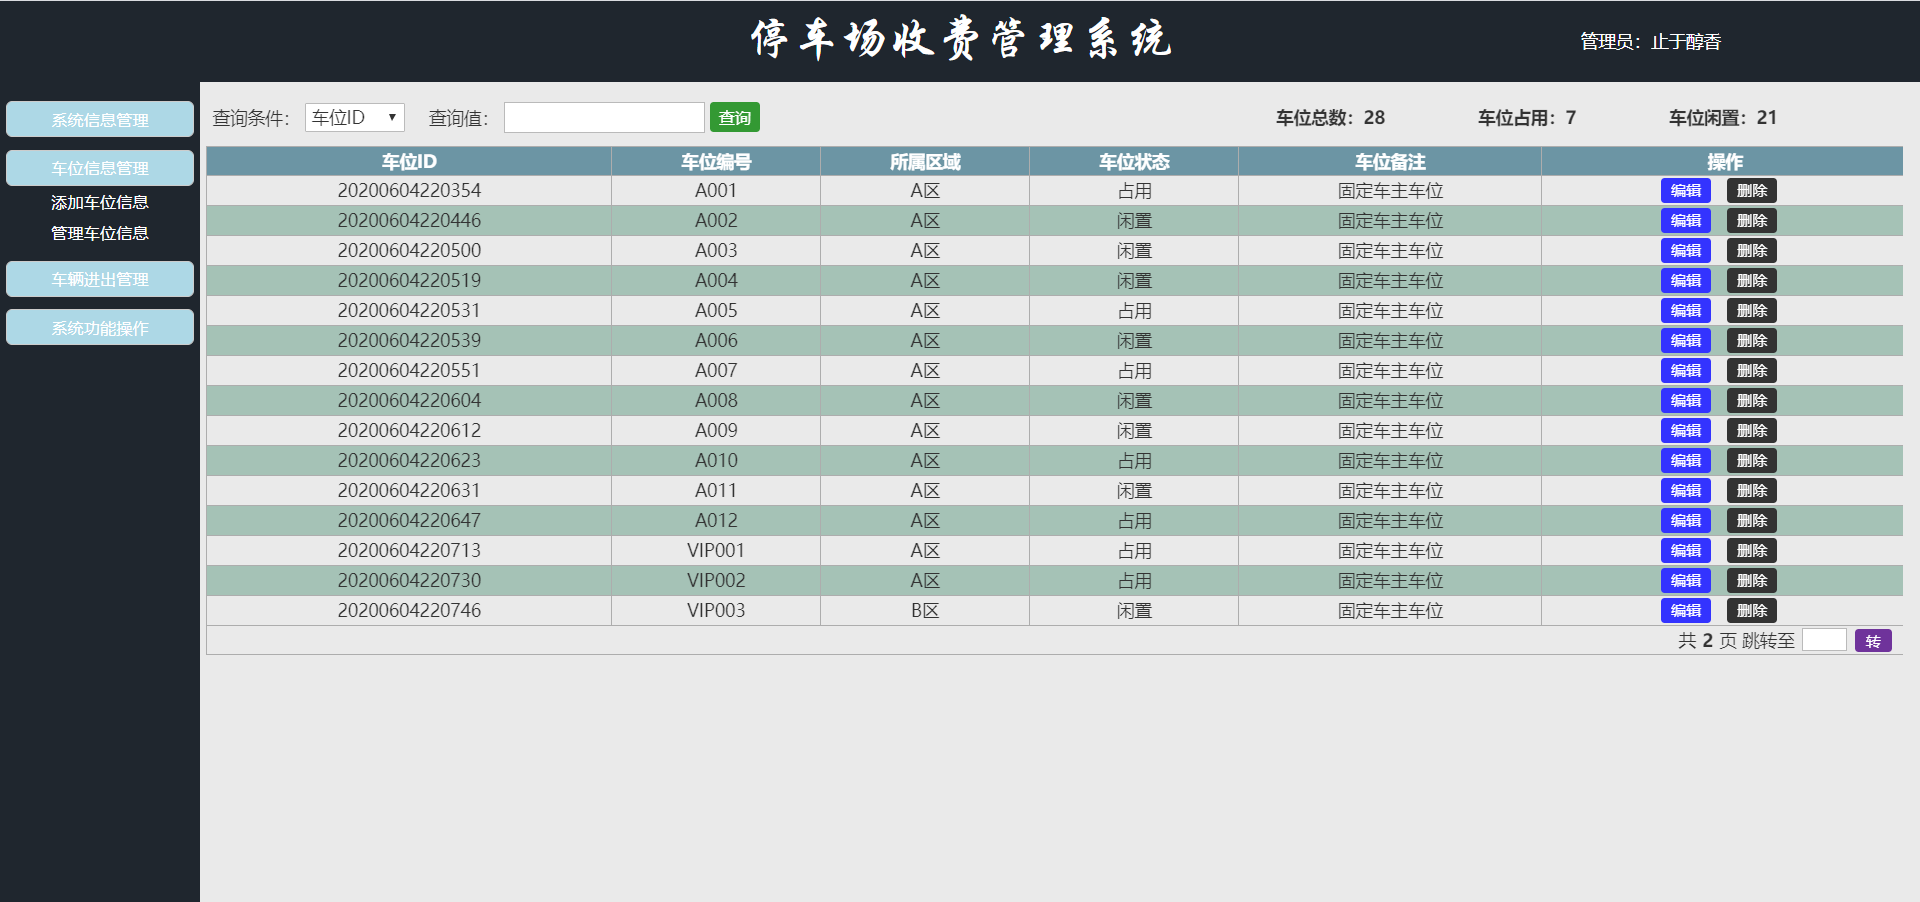Select ID cell 20200604220623
Image resolution: width=1920 pixels, height=902 pixels.
tap(409, 460)
